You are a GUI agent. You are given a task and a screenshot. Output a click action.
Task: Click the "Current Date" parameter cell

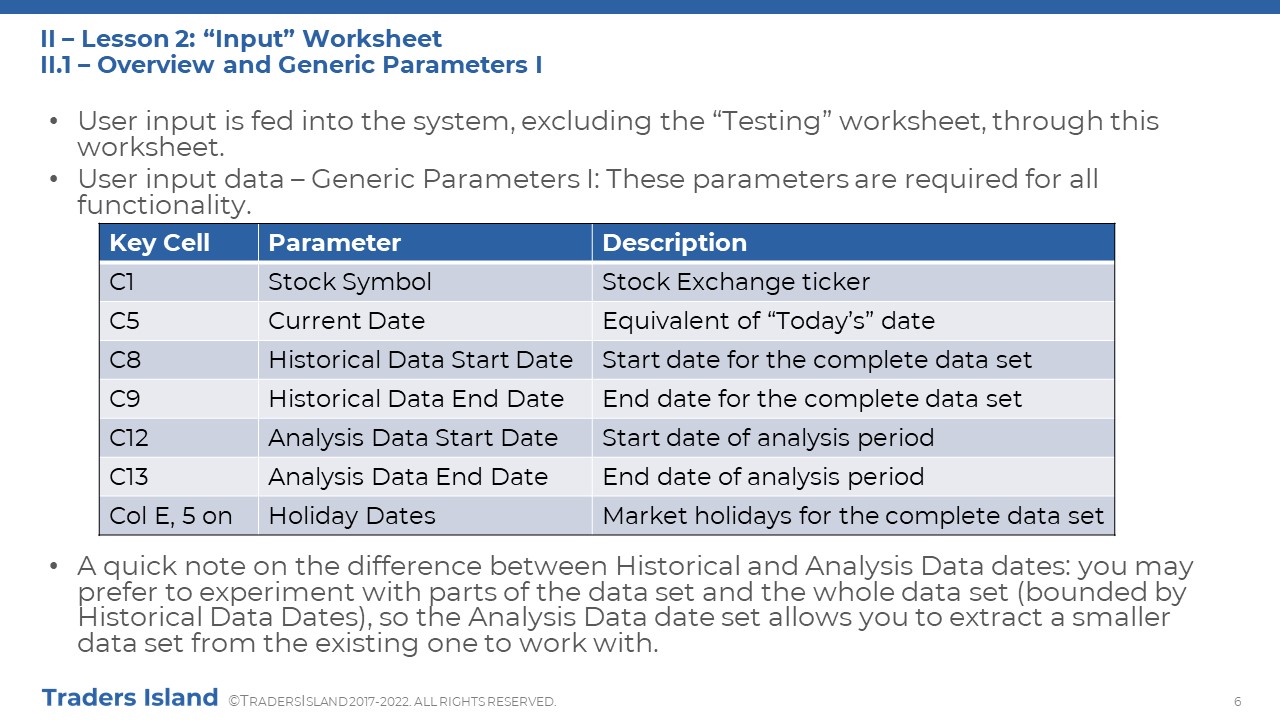(425, 321)
